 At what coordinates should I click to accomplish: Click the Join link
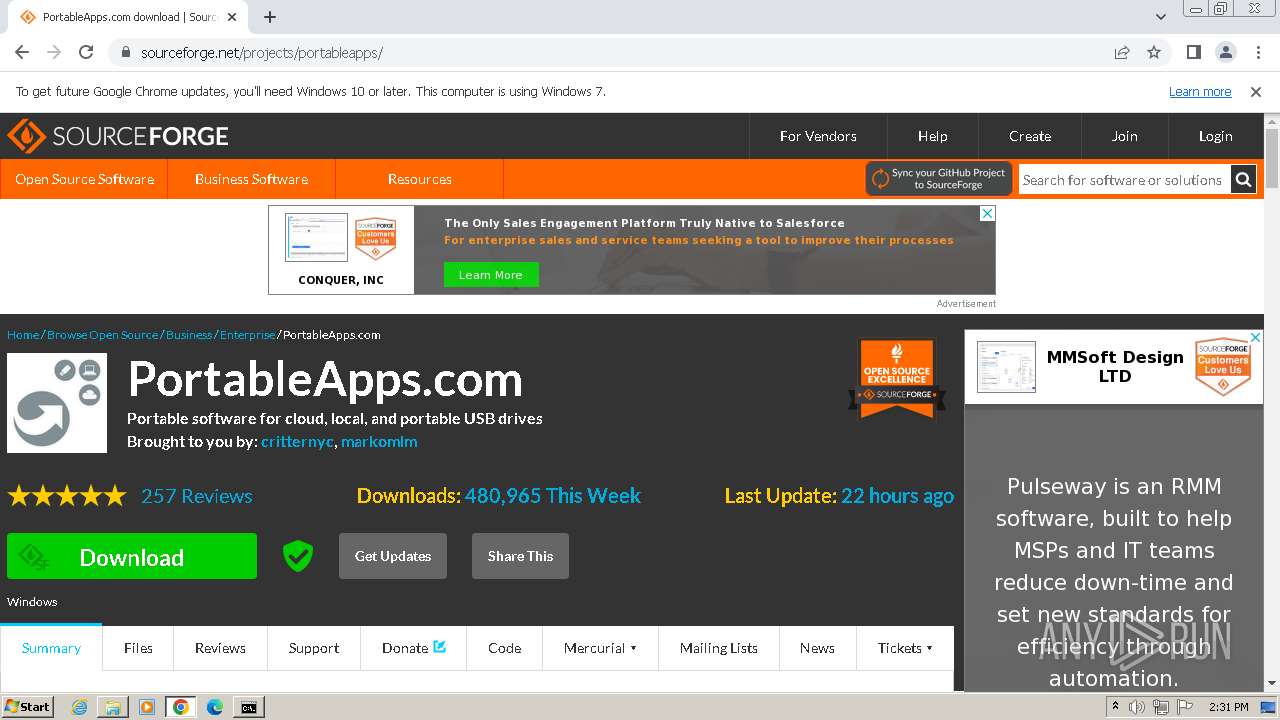coord(1125,136)
